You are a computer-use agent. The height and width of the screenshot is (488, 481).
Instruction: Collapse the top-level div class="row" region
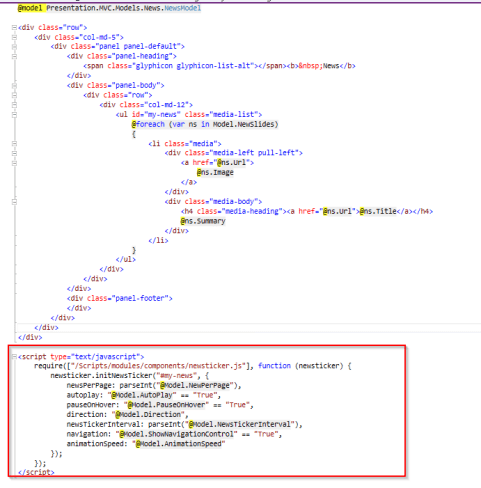[14, 27]
